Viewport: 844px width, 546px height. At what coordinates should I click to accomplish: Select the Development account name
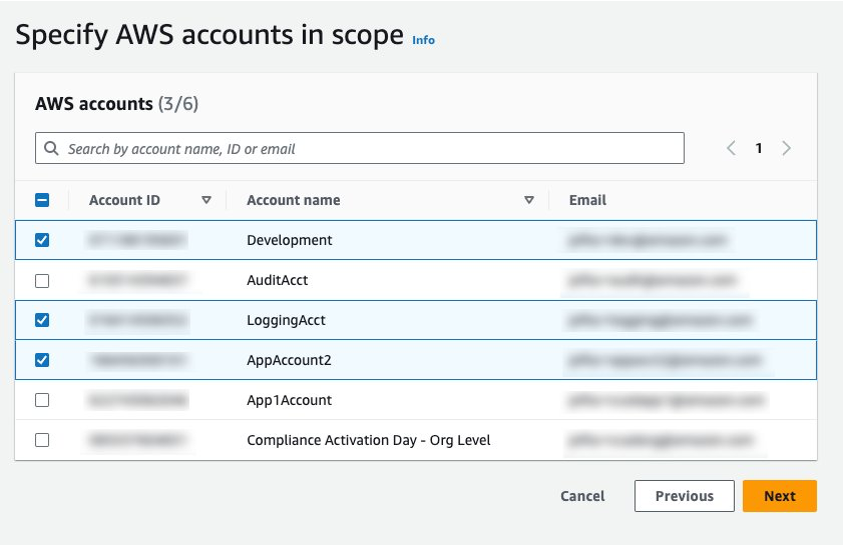(x=289, y=240)
